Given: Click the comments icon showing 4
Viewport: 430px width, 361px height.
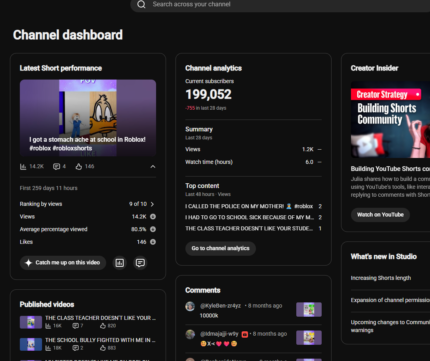Looking at the screenshot, I should click(x=56, y=166).
